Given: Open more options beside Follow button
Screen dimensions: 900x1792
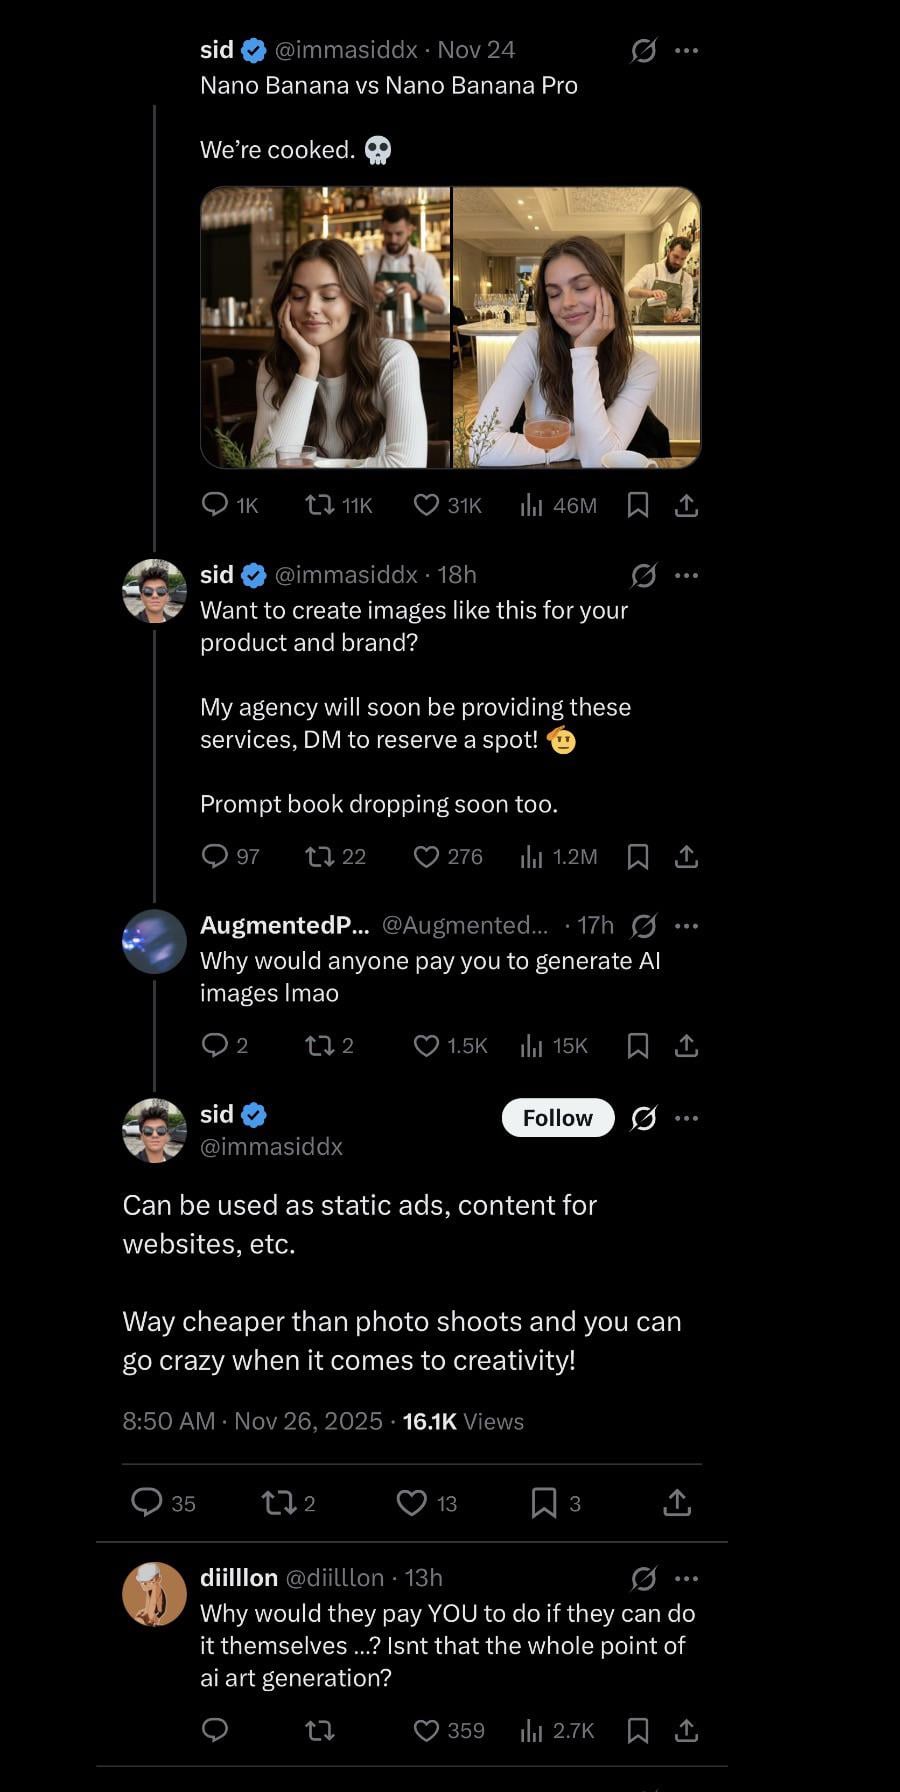Looking at the screenshot, I should coord(687,1118).
